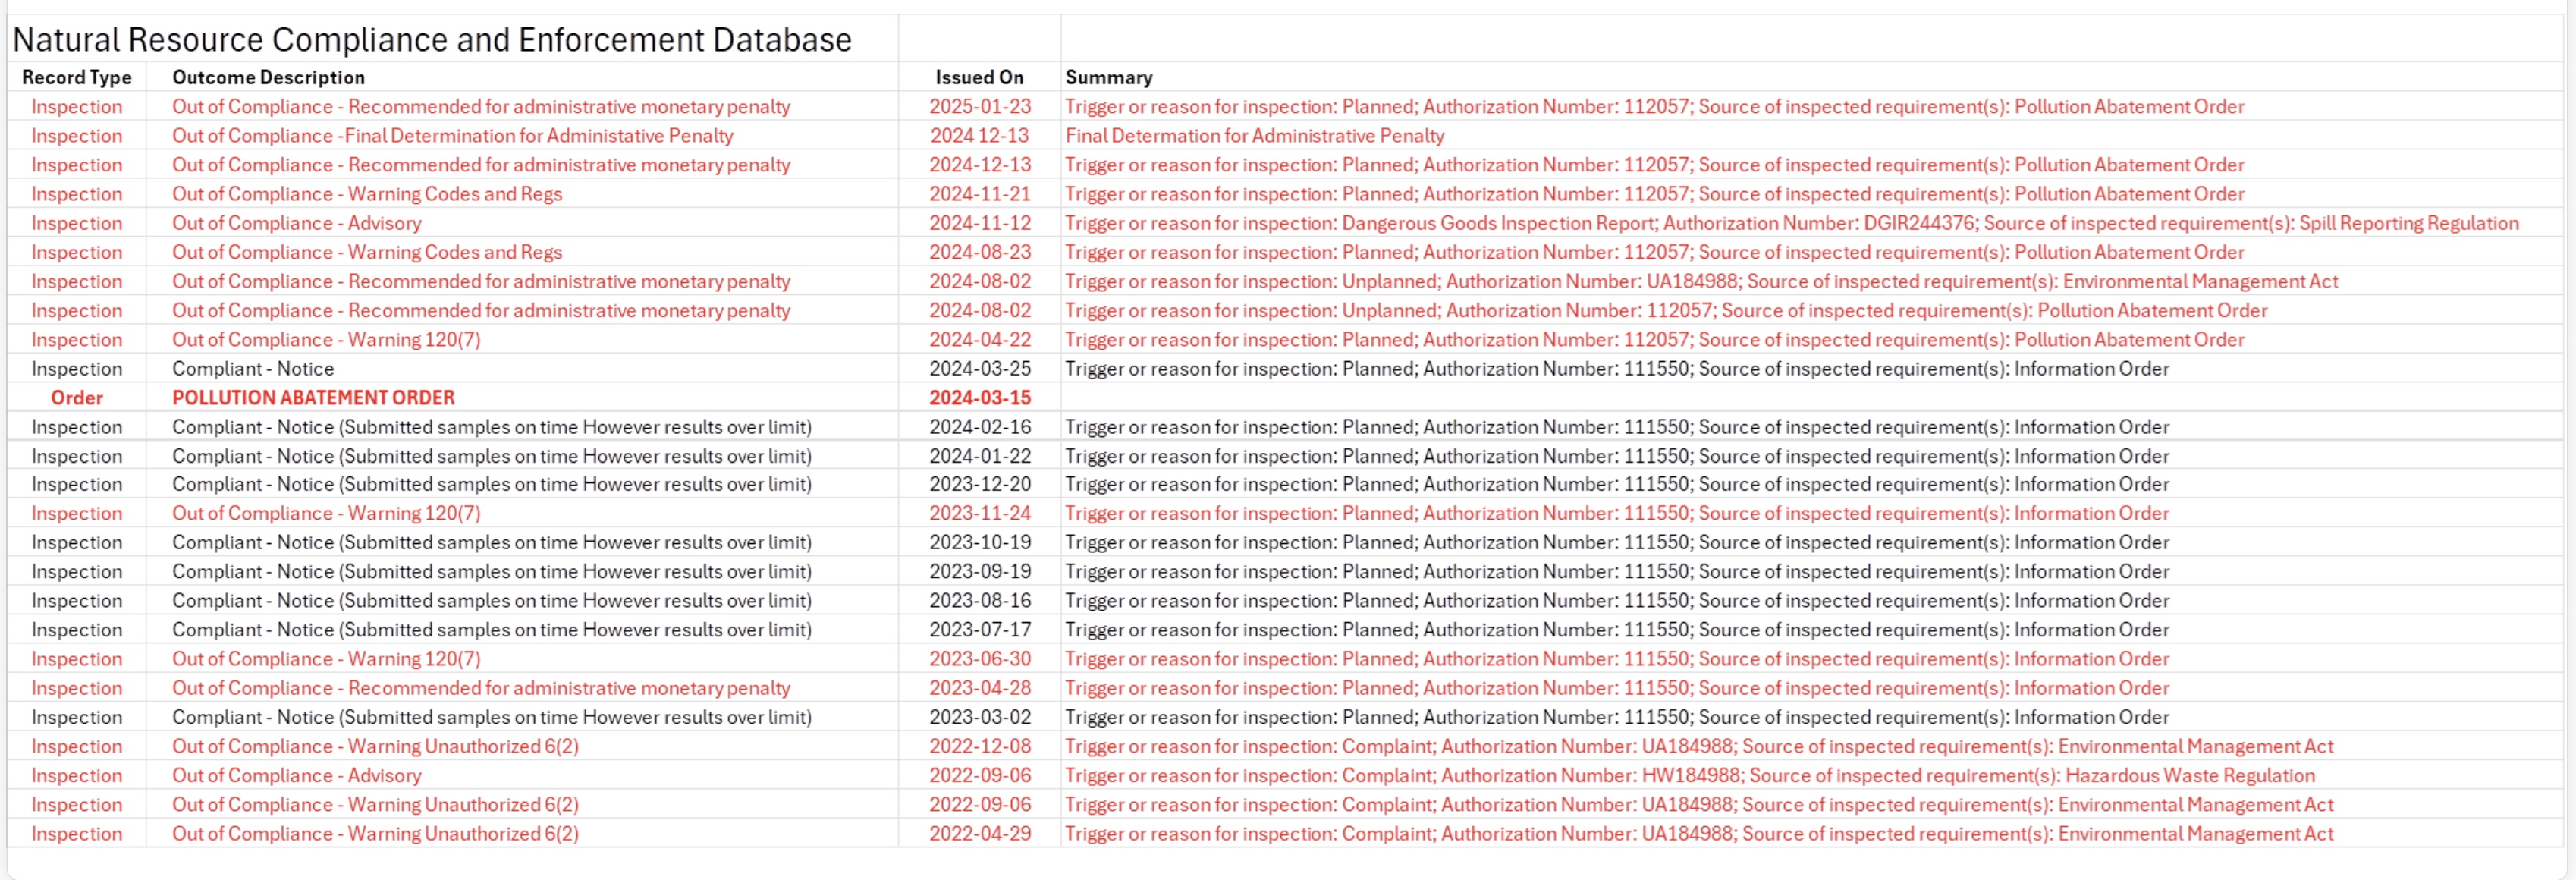Click the red Order record type cell

(x=77, y=398)
